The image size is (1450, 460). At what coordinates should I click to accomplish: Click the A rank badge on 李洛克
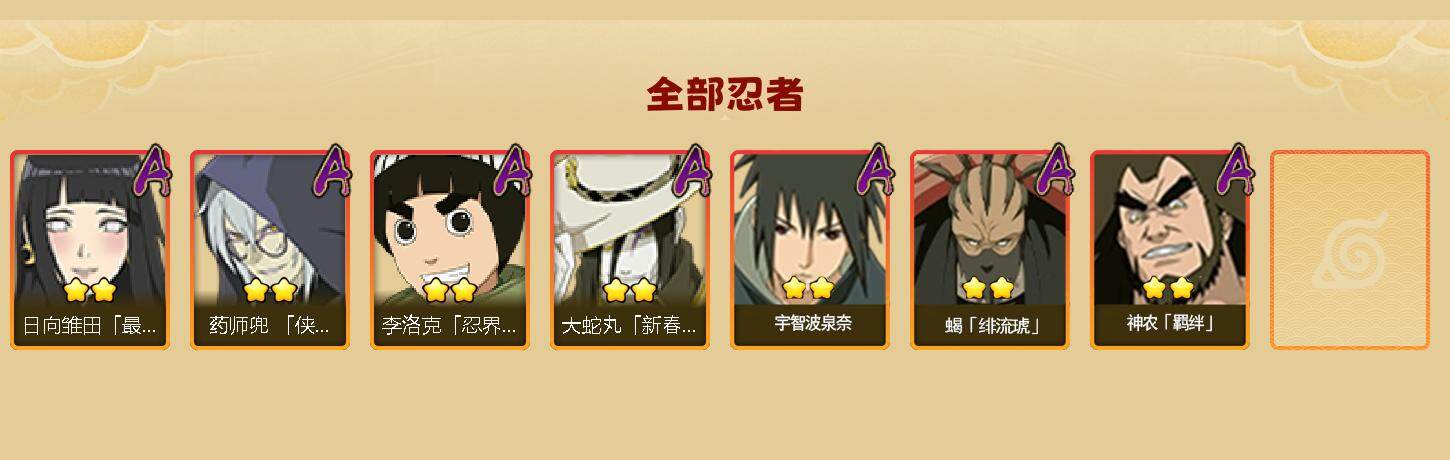(x=512, y=172)
